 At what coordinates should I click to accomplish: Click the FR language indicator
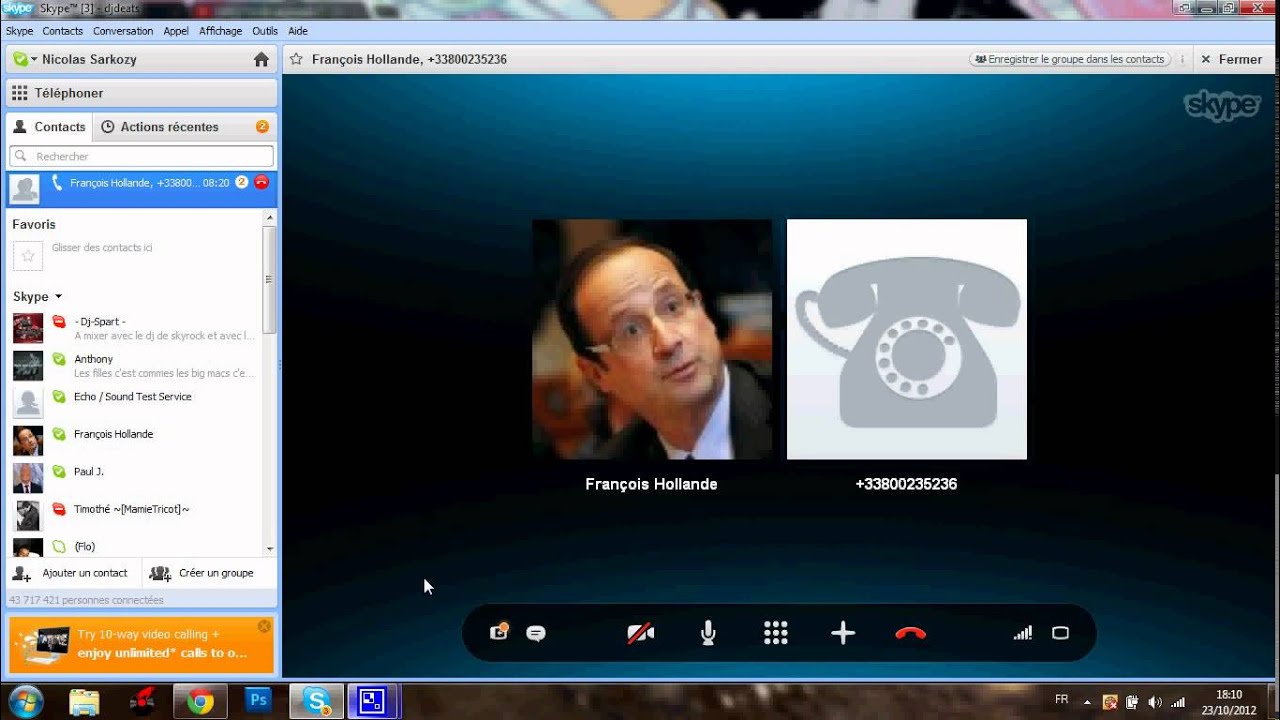pyautogui.click(x=1061, y=700)
